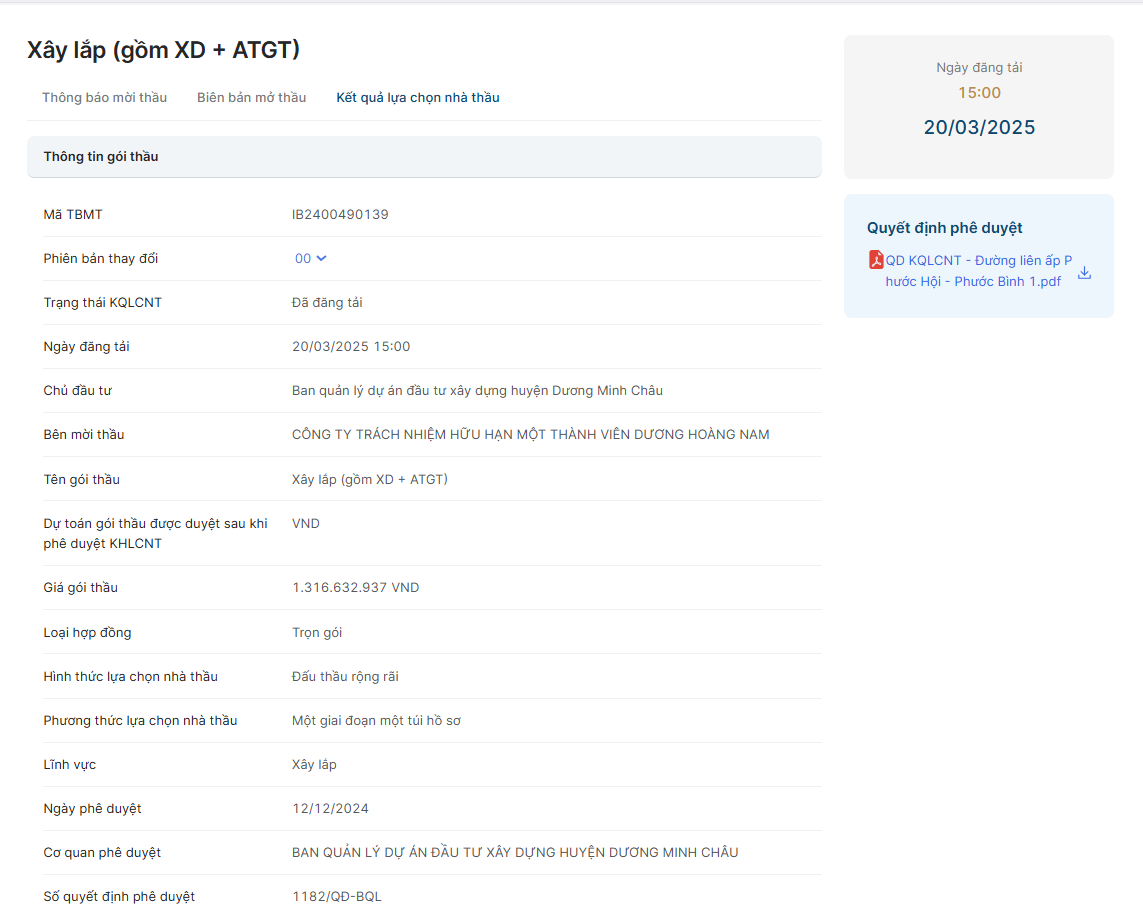The height and width of the screenshot is (914, 1143).
Task: Click the Giá gói thầu amount 1.316.632.937 VND
Action: (x=355, y=587)
